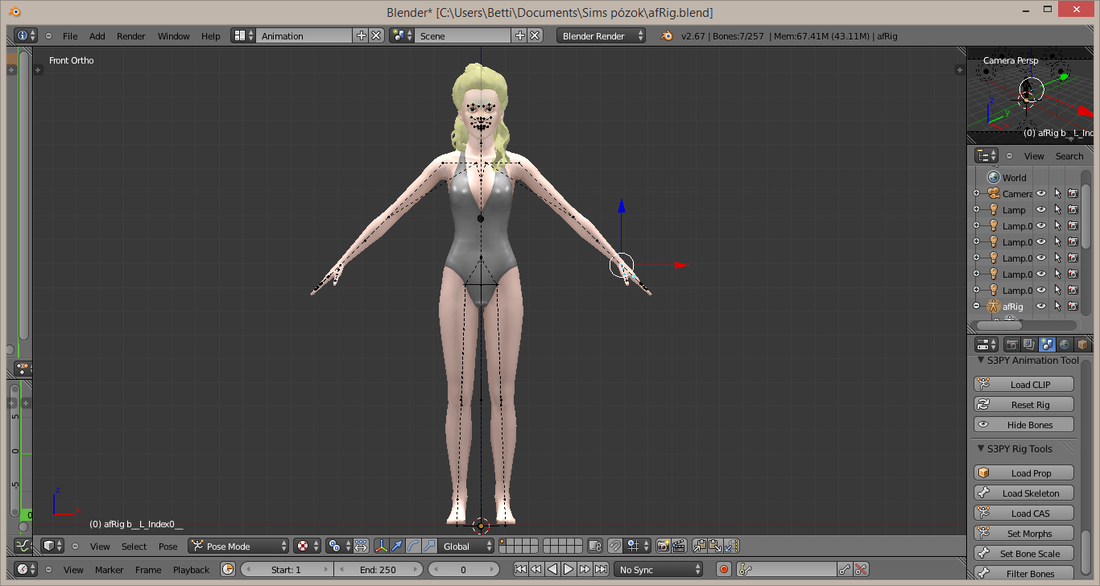Select the rotate manipulator arc icon
This screenshot has width=1100, height=586.
(x=413, y=546)
